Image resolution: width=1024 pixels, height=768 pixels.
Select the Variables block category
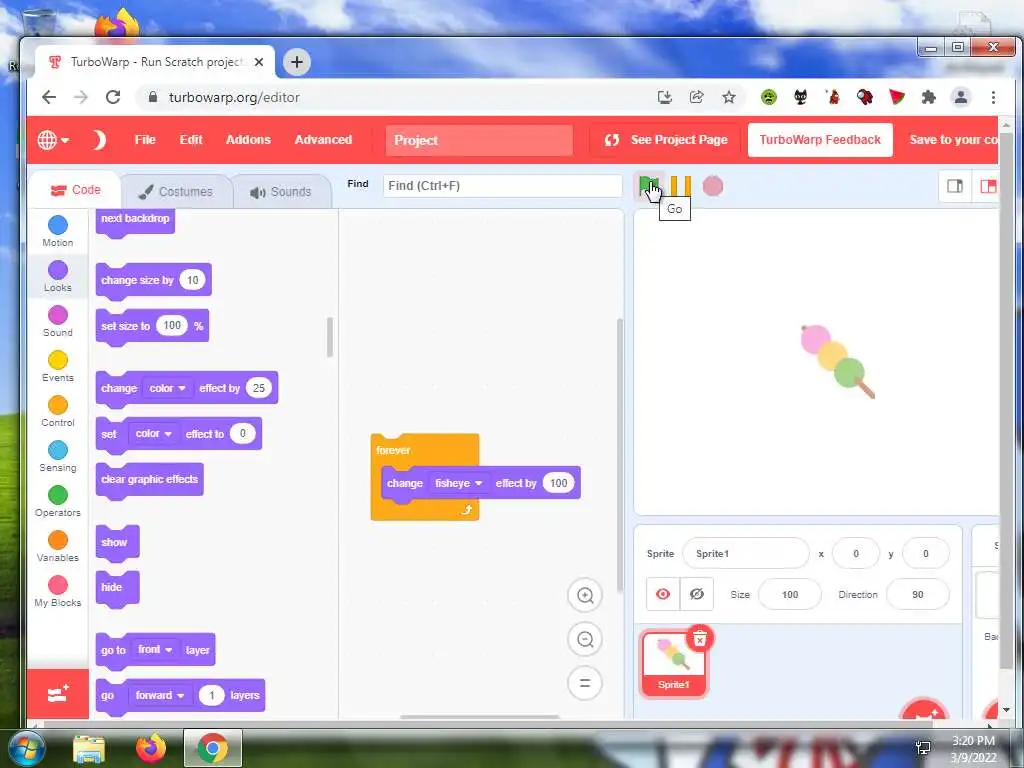tap(57, 547)
